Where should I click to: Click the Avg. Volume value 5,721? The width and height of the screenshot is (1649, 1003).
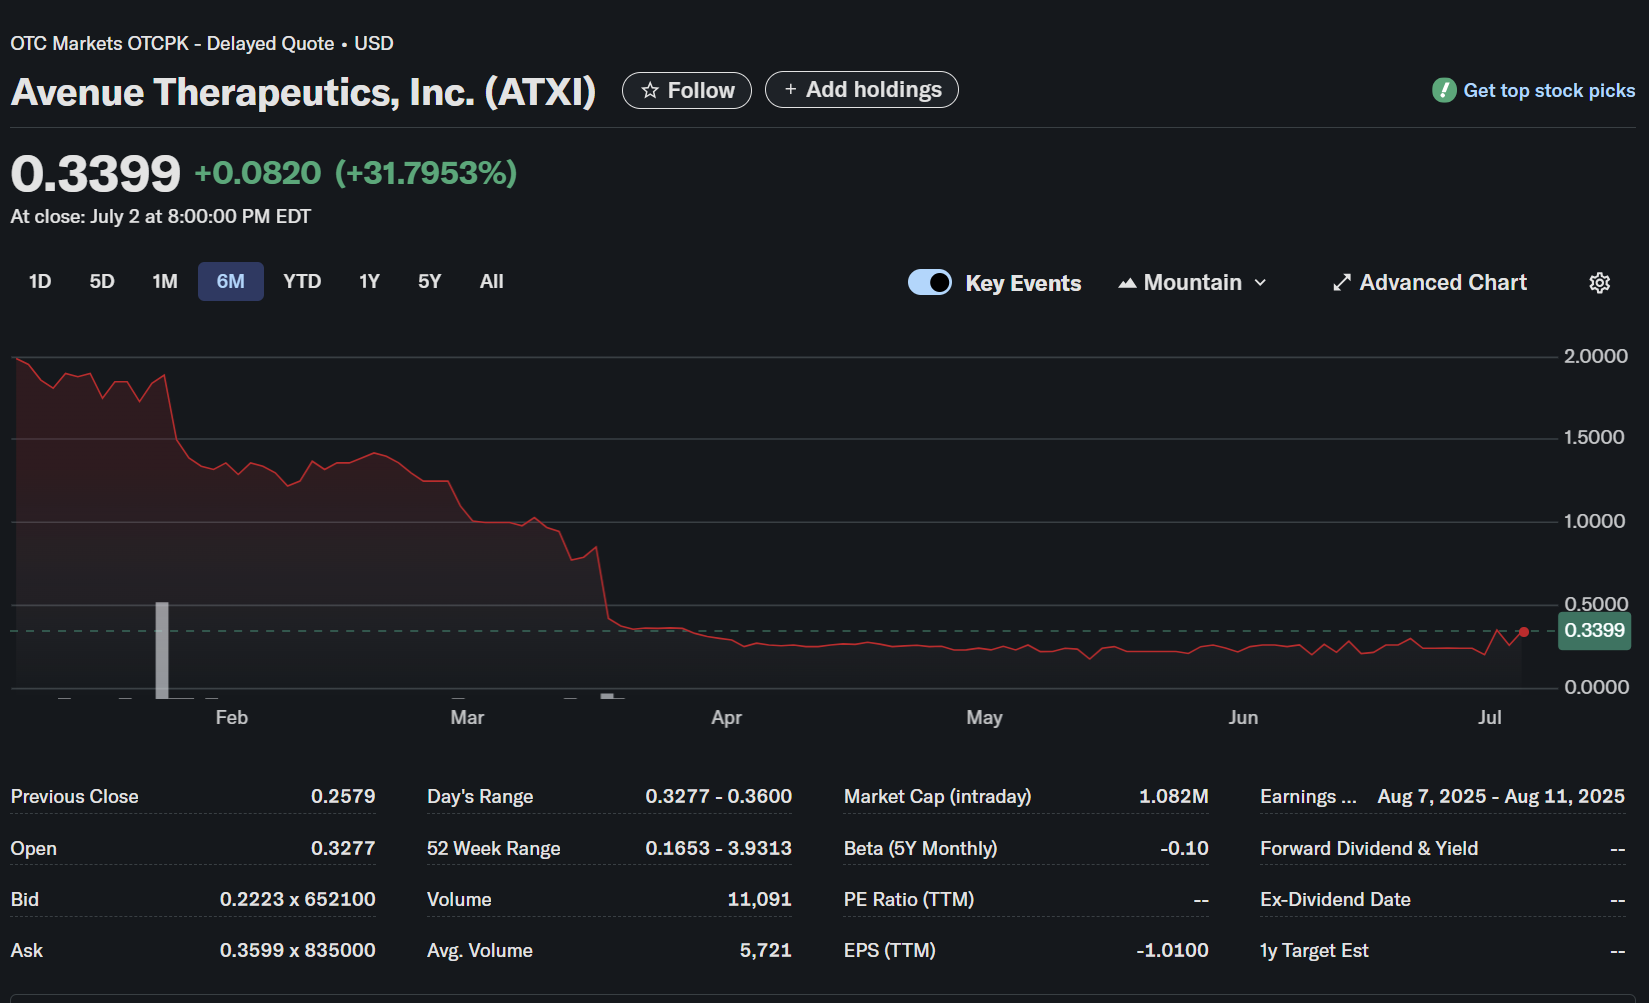point(766,951)
